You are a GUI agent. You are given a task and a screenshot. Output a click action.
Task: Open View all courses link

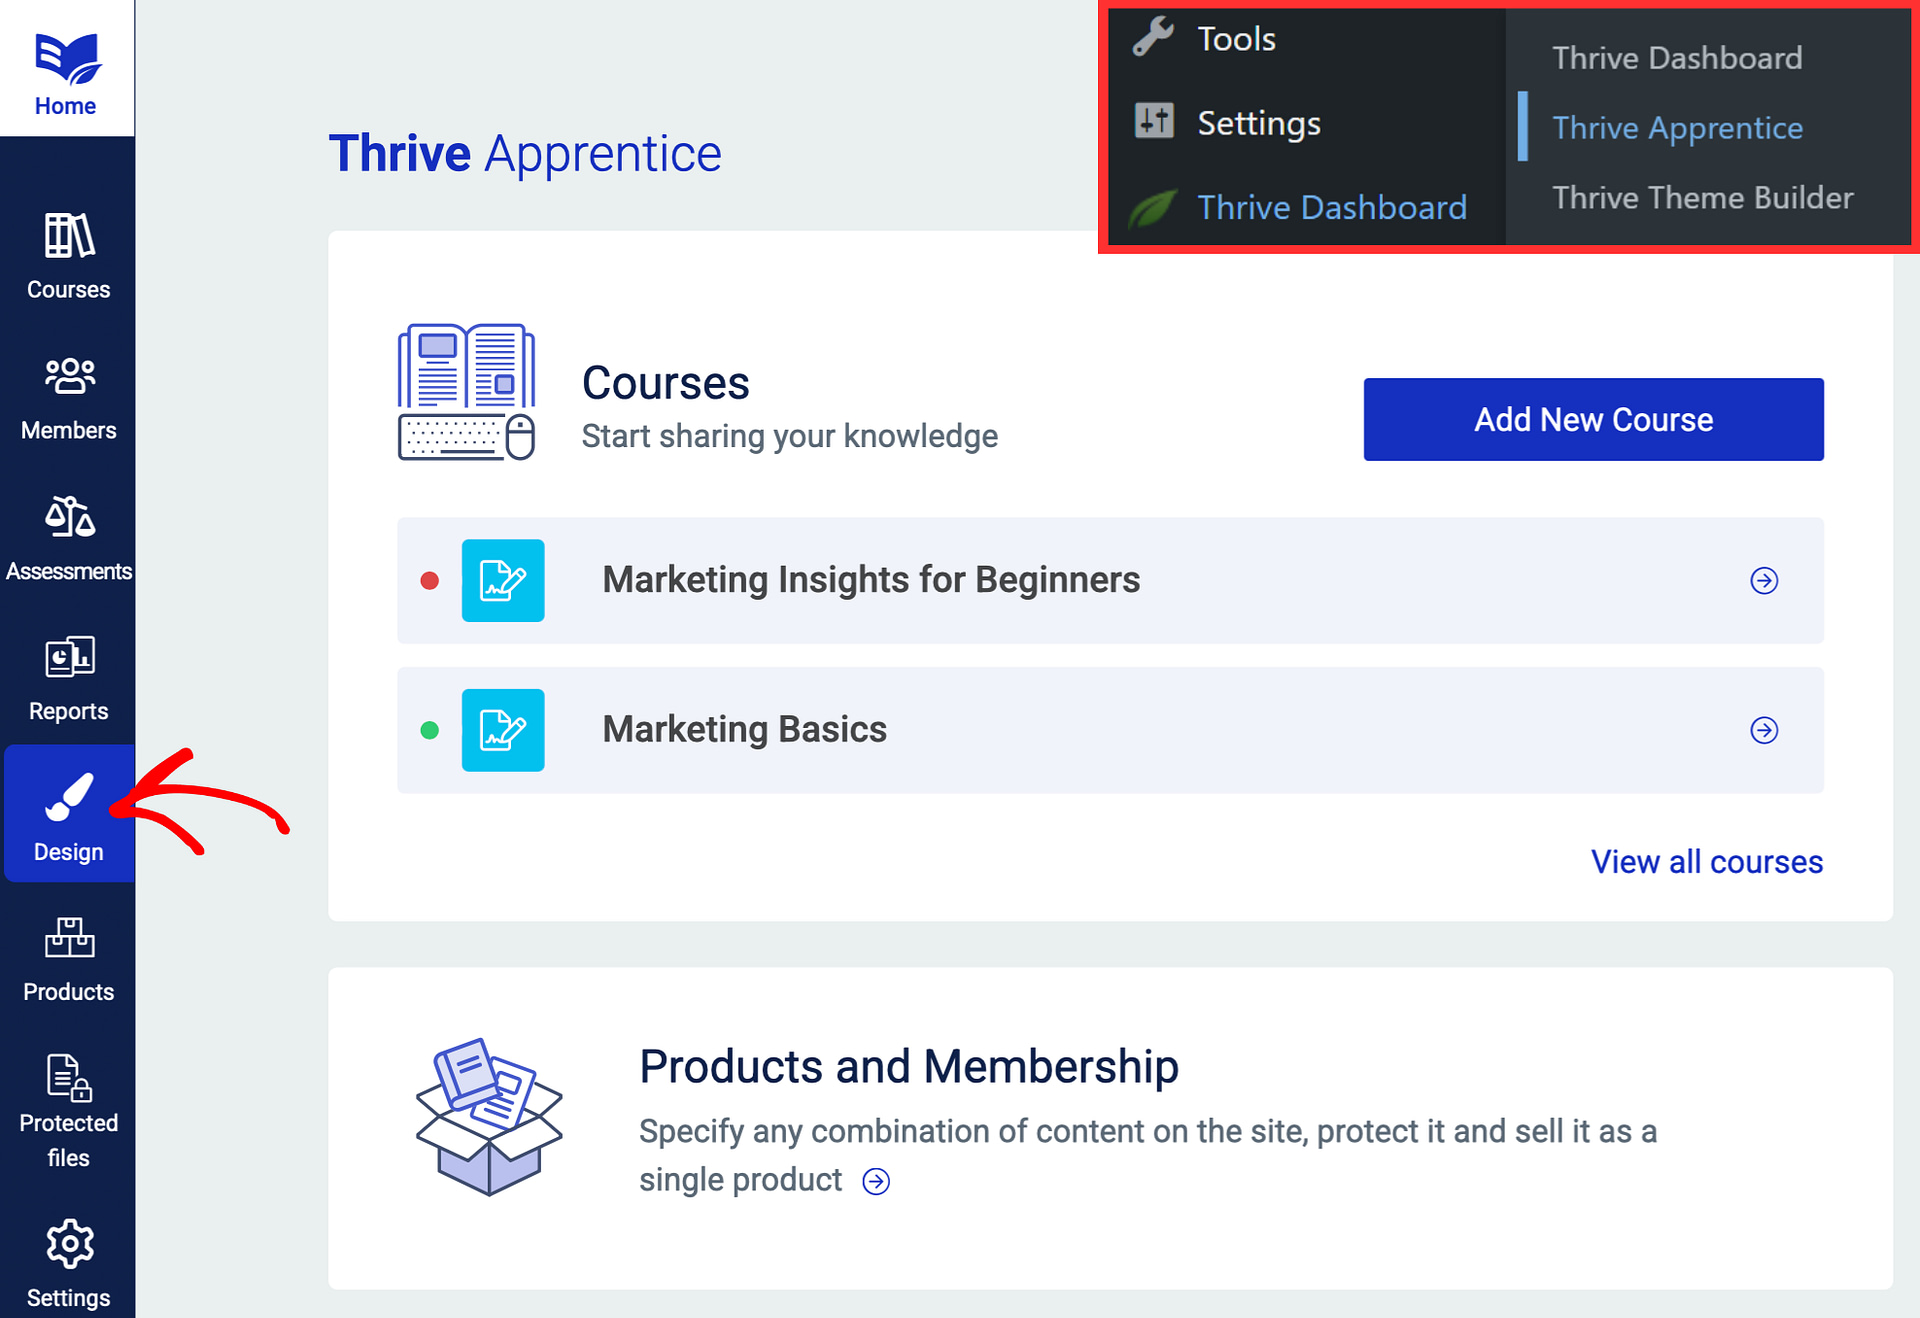[x=1706, y=861]
